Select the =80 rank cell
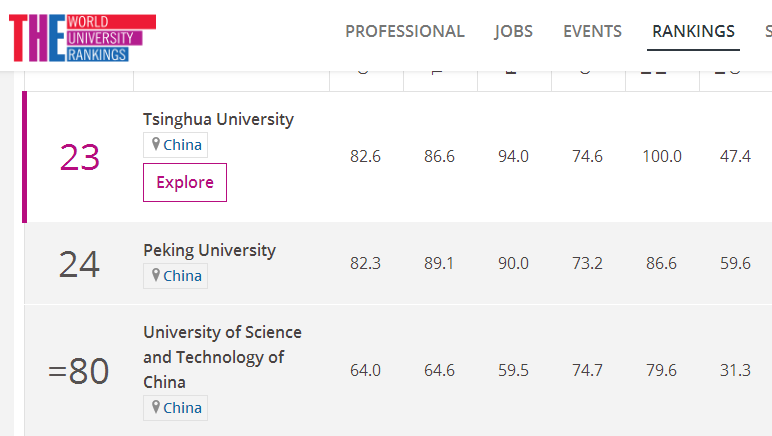The width and height of the screenshot is (772, 436). (x=79, y=371)
